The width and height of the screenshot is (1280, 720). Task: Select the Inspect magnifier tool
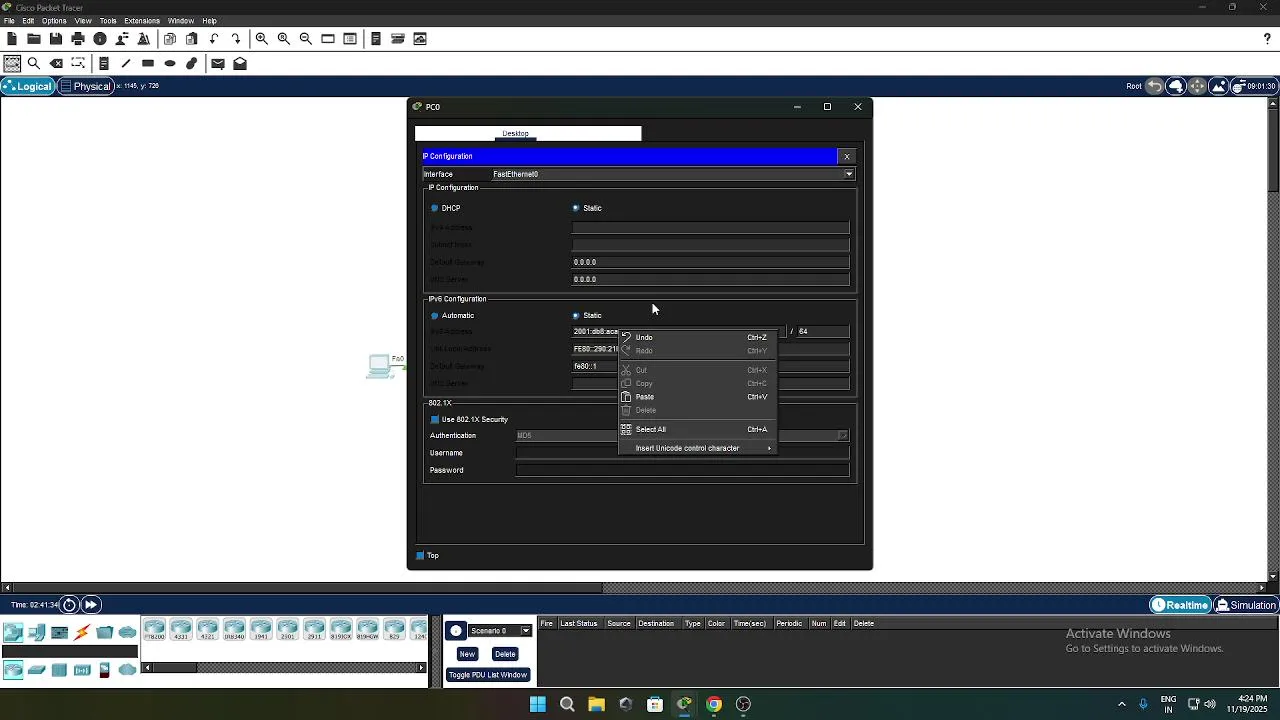pyautogui.click(x=34, y=64)
